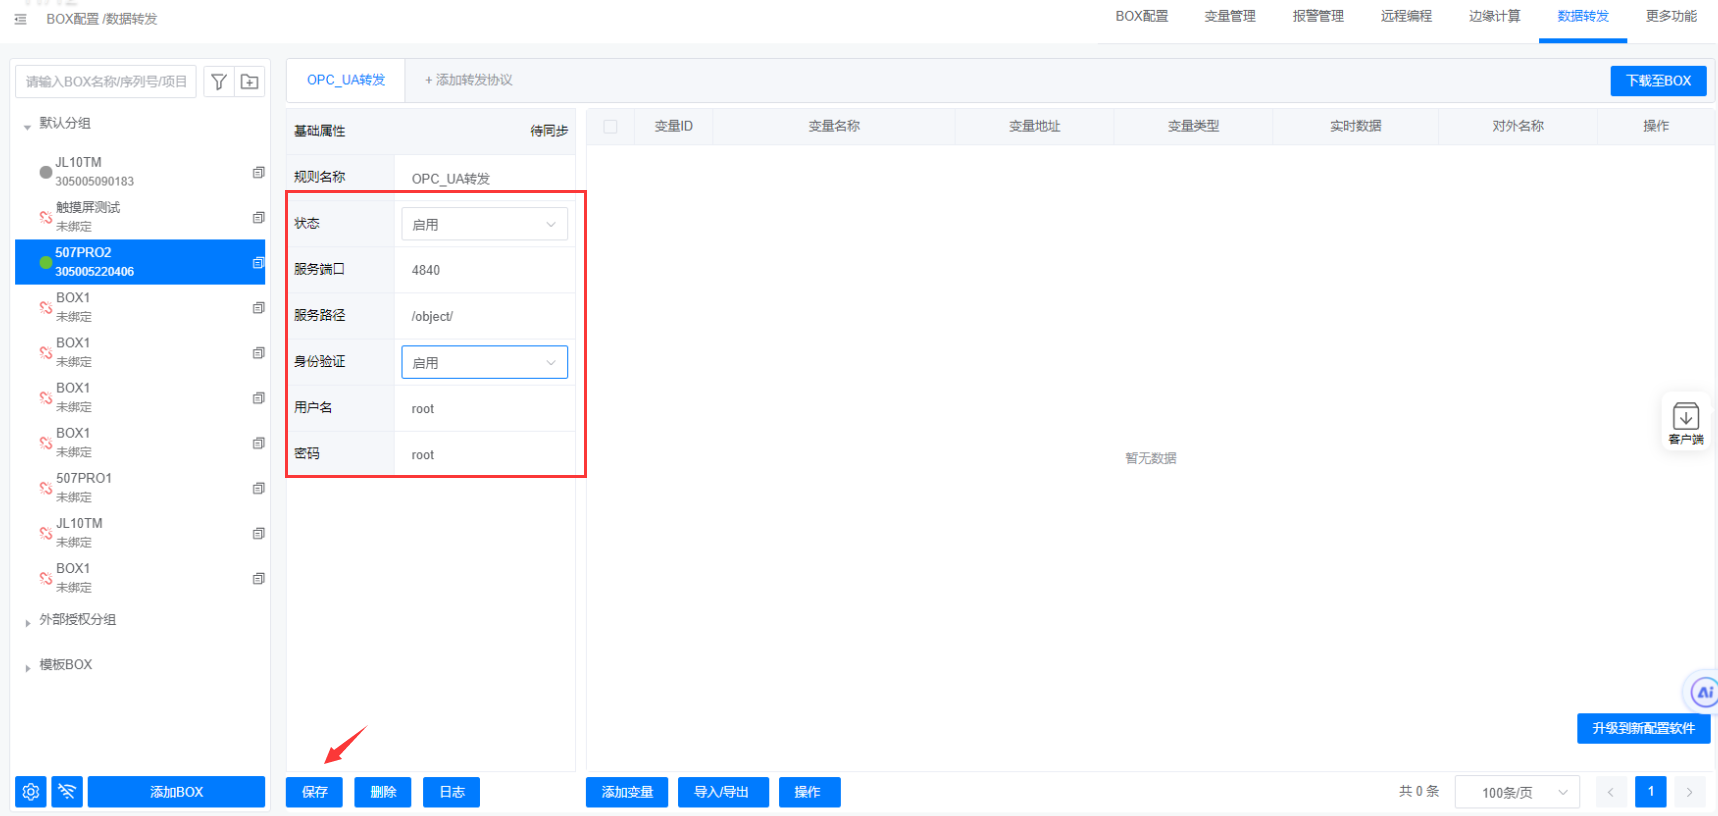This screenshot has height=816, width=1718.
Task: Click the copy icon for 触摸屏测试
Action: [x=259, y=217]
